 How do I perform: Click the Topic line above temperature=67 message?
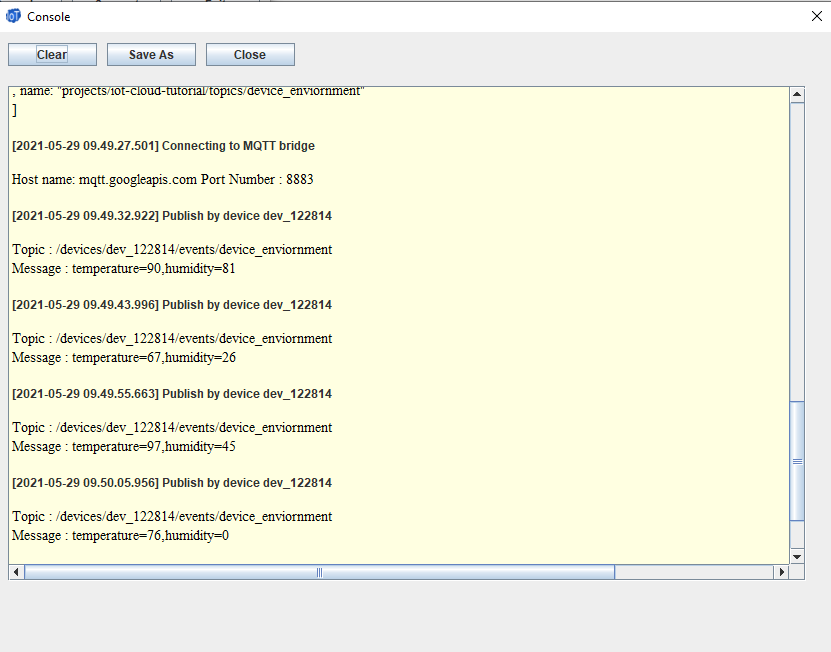[172, 339]
